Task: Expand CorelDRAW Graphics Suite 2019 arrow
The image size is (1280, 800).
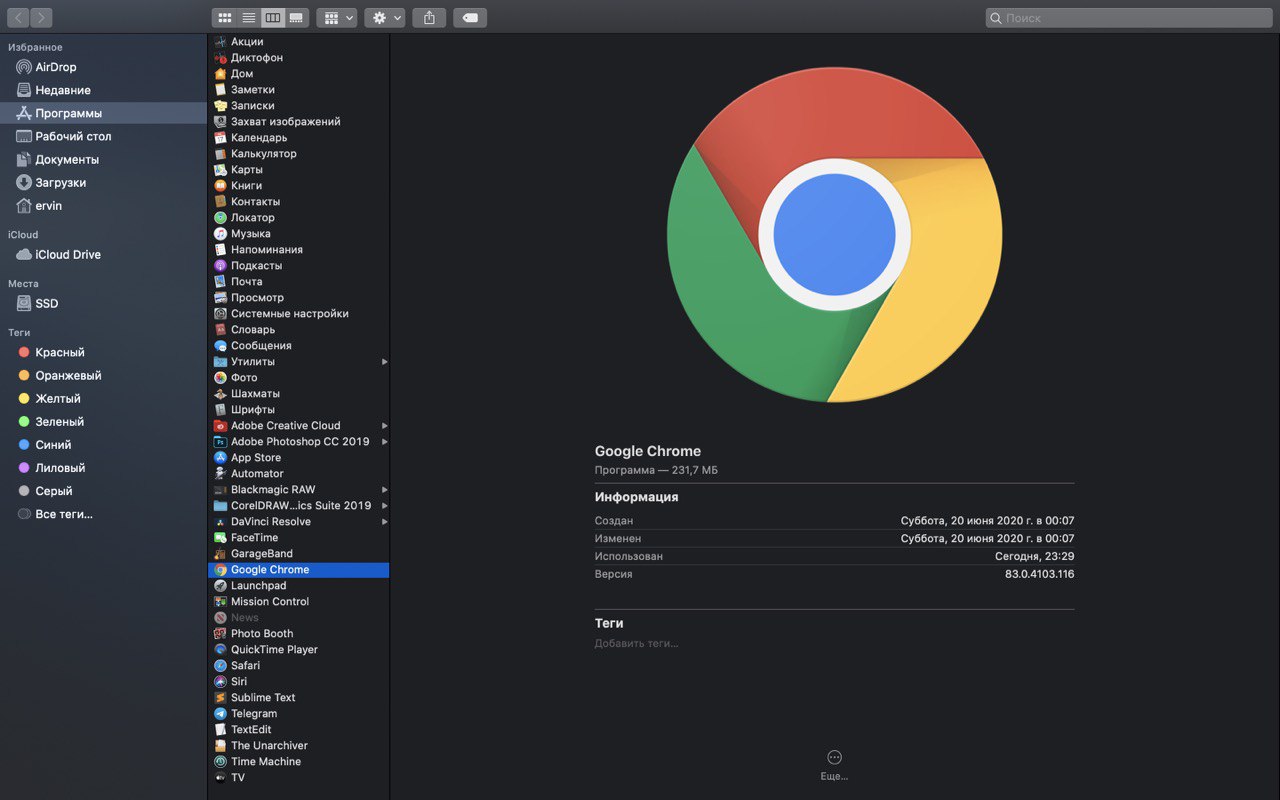Action: pos(384,505)
